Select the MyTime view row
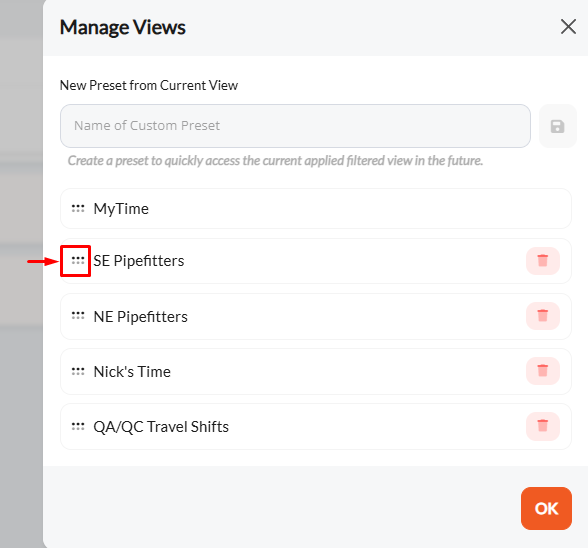588x548 pixels. (x=316, y=209)
